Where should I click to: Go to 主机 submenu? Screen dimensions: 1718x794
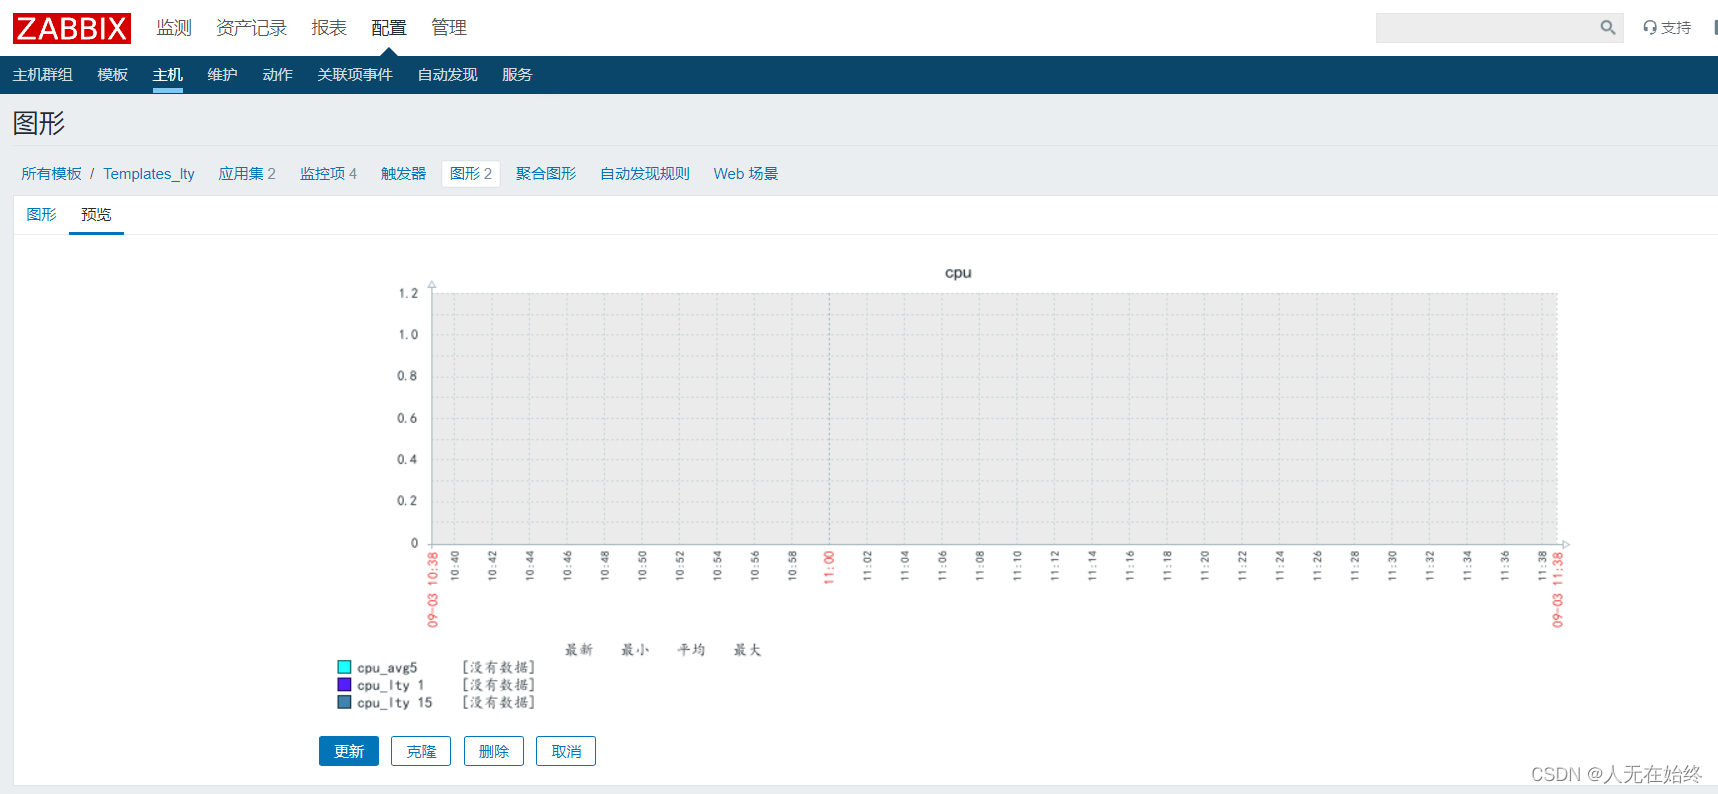(167, 75)
